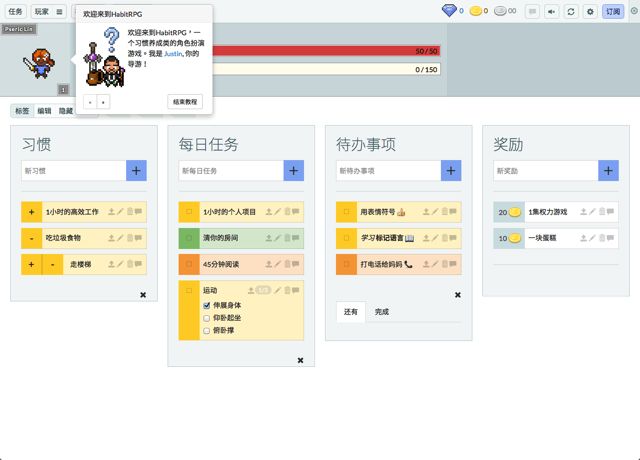Image resolution: width=640 pixels, height=460 pixels.
Task: Go to next tutorial step arrow
Action: 103,102
